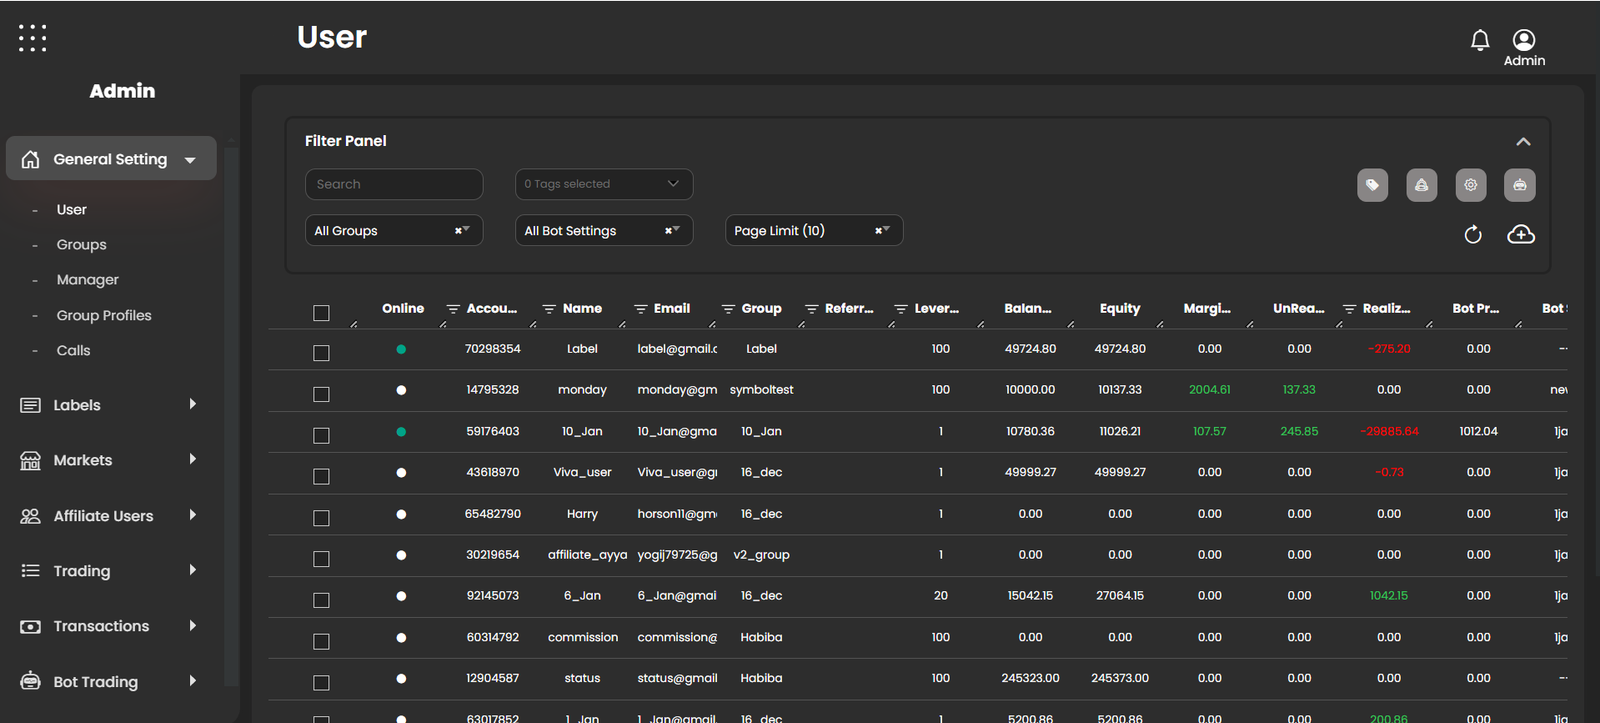Click the gear settings action button
The image size is (1600, 723).
pyautogui.click(x=1471, y=185)
